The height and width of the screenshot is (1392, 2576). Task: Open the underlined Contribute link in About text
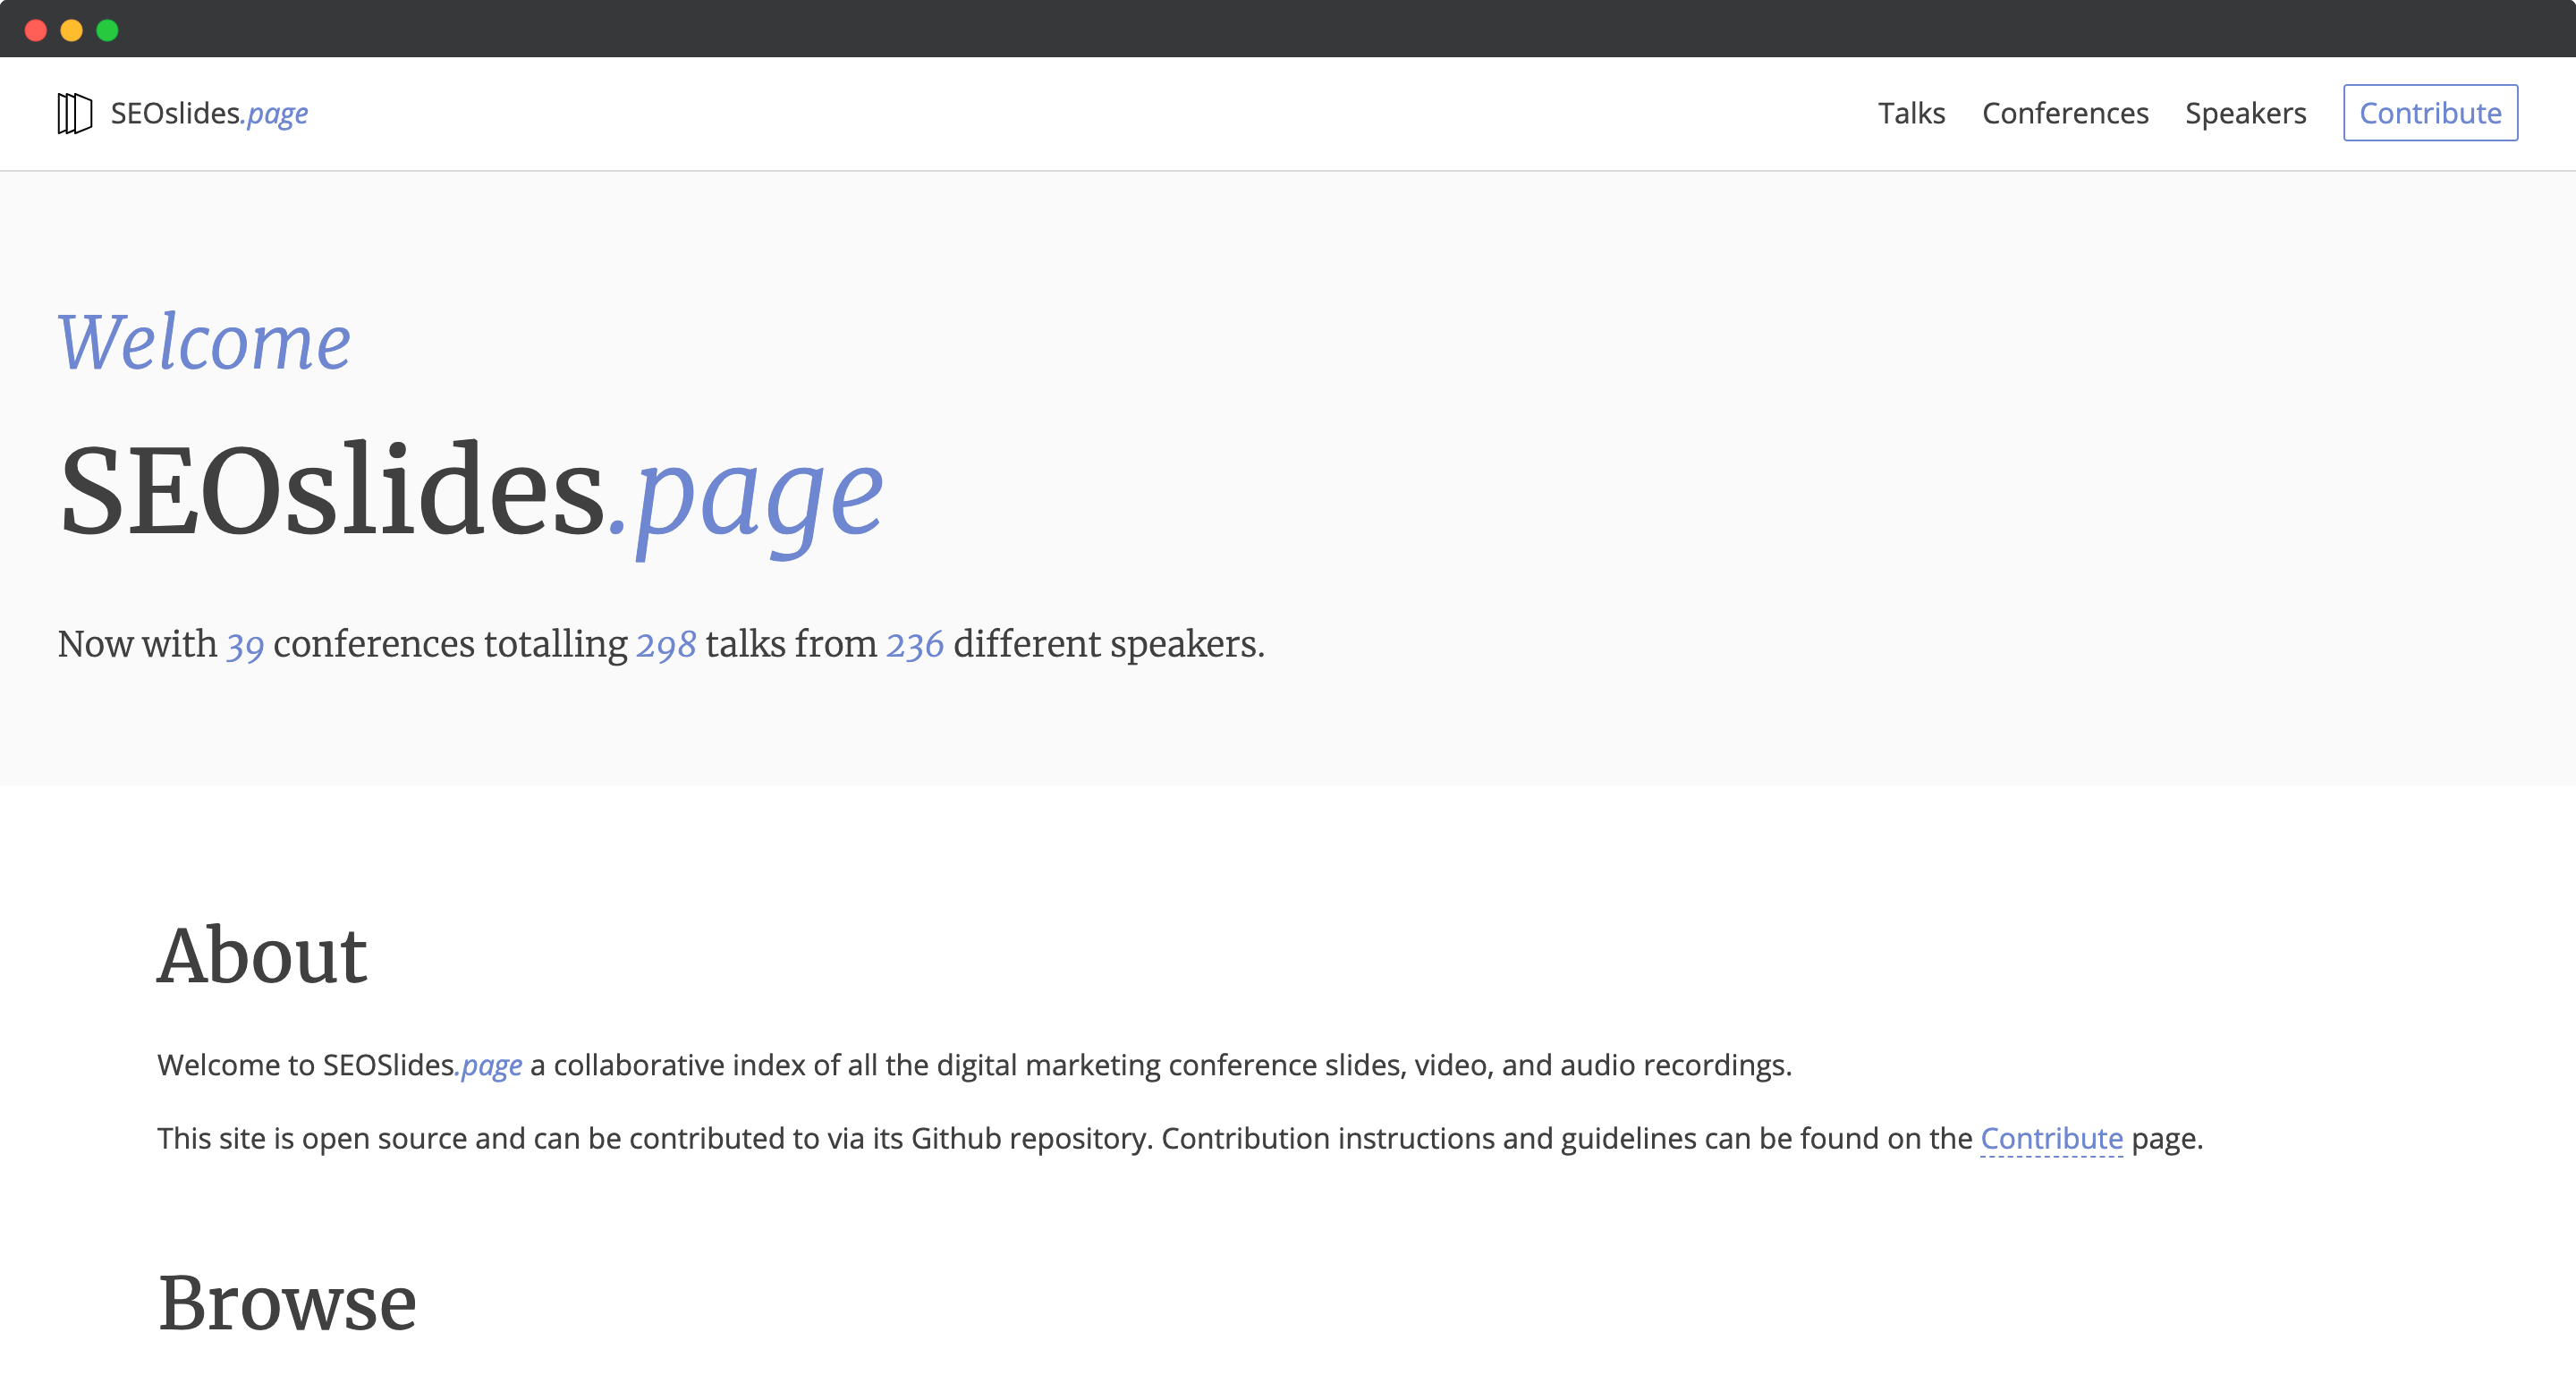(2051, 1138)
